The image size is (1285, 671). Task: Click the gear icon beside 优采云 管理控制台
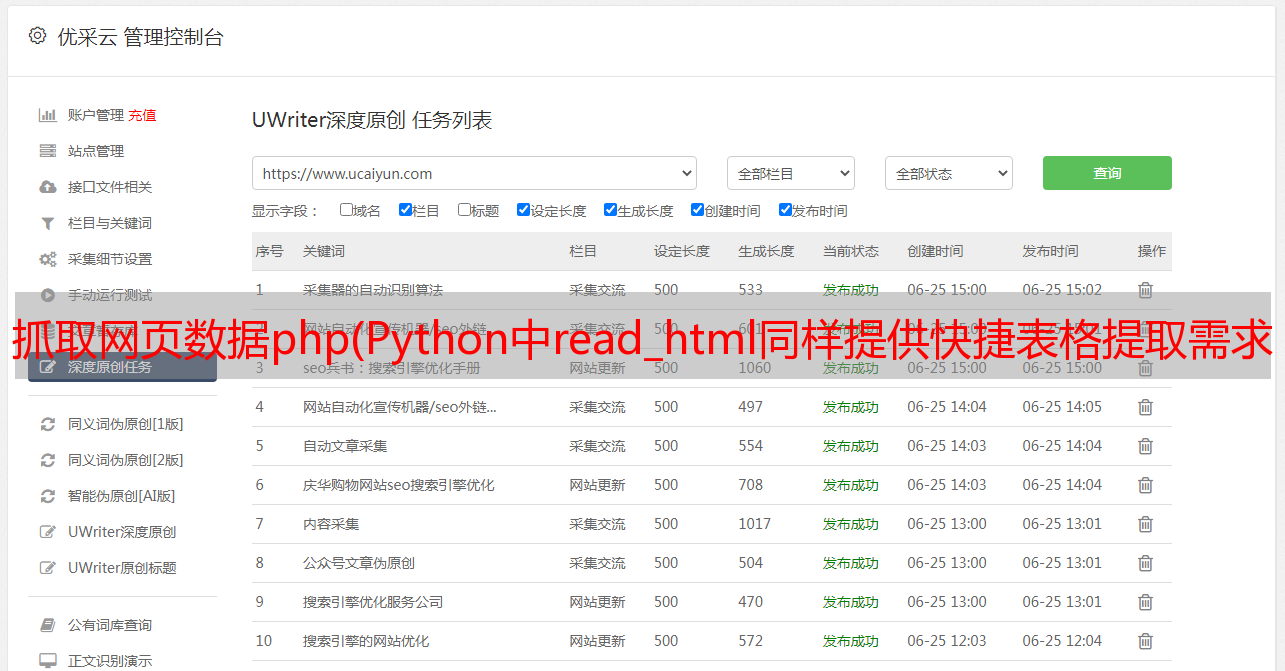coord(37,36)
